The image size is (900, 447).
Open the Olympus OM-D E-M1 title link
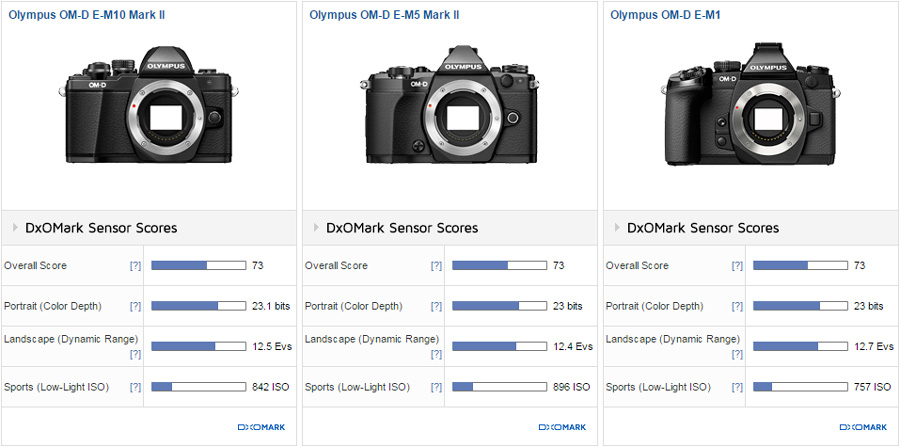(665, 15)
